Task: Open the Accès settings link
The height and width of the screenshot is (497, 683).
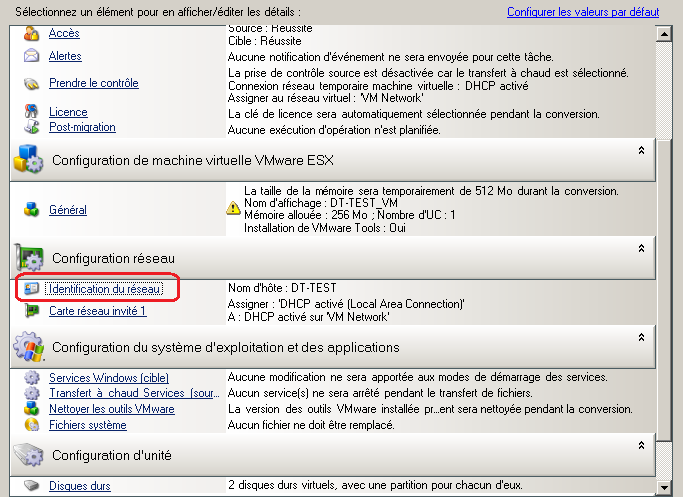Action: [x=64, y=33]
